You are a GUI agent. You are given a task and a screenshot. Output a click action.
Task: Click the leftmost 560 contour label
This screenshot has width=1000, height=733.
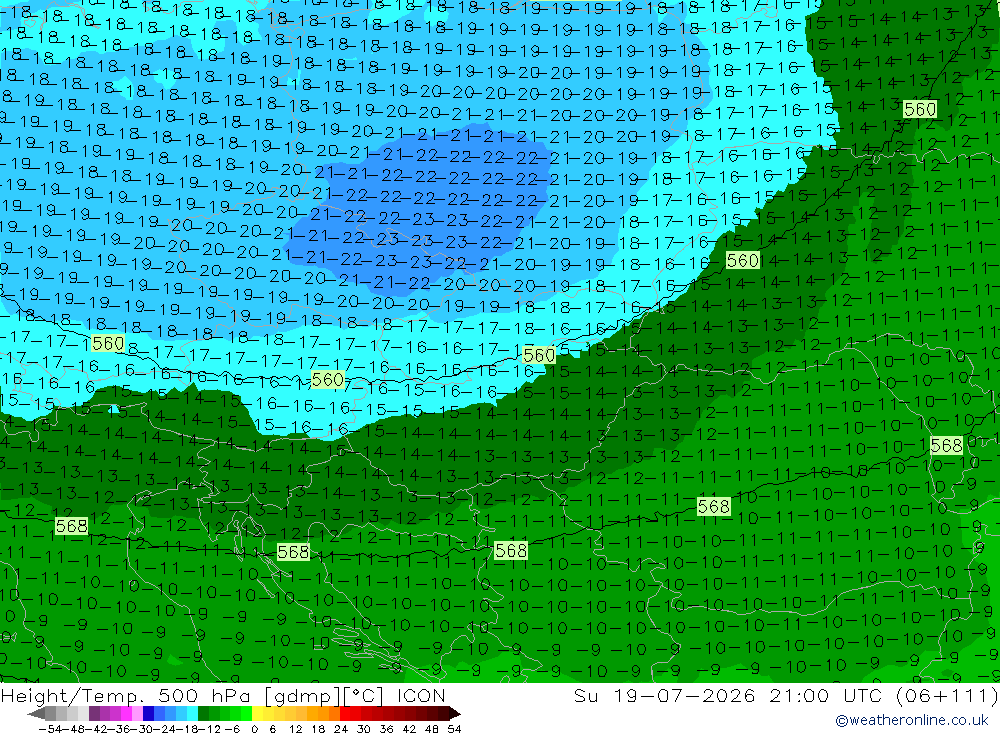point(108,343)
